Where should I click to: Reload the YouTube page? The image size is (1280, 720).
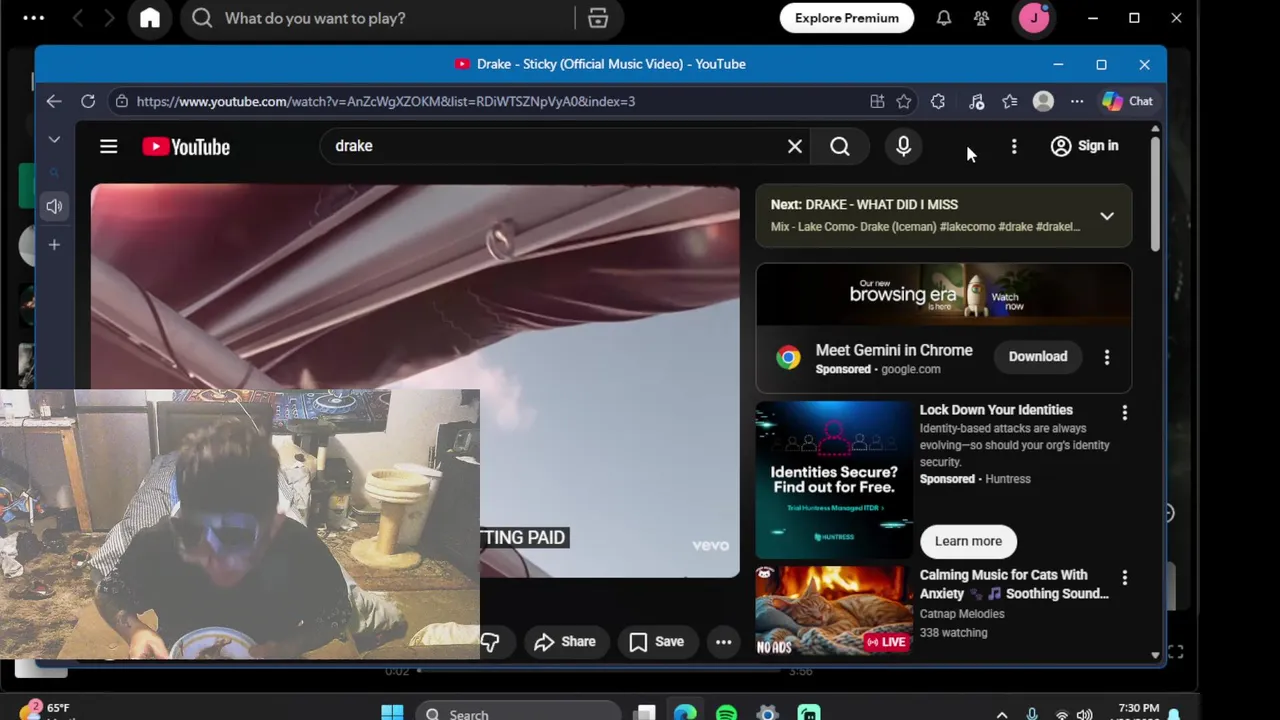click(x=88, y=101)
